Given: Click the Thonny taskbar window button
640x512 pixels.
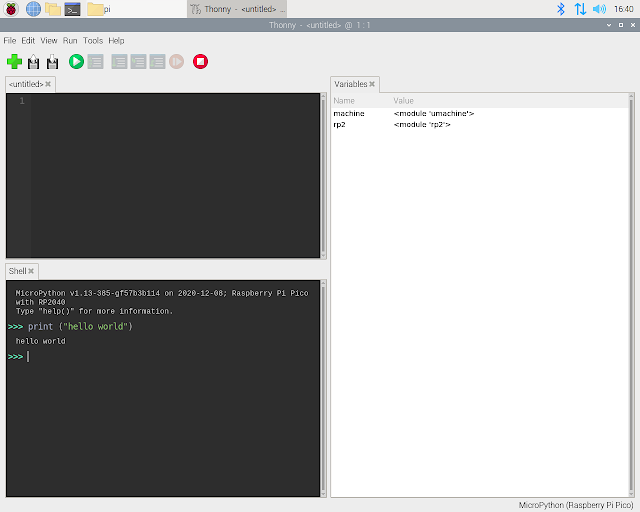Looking at the screenshot, I should point(237,9).
